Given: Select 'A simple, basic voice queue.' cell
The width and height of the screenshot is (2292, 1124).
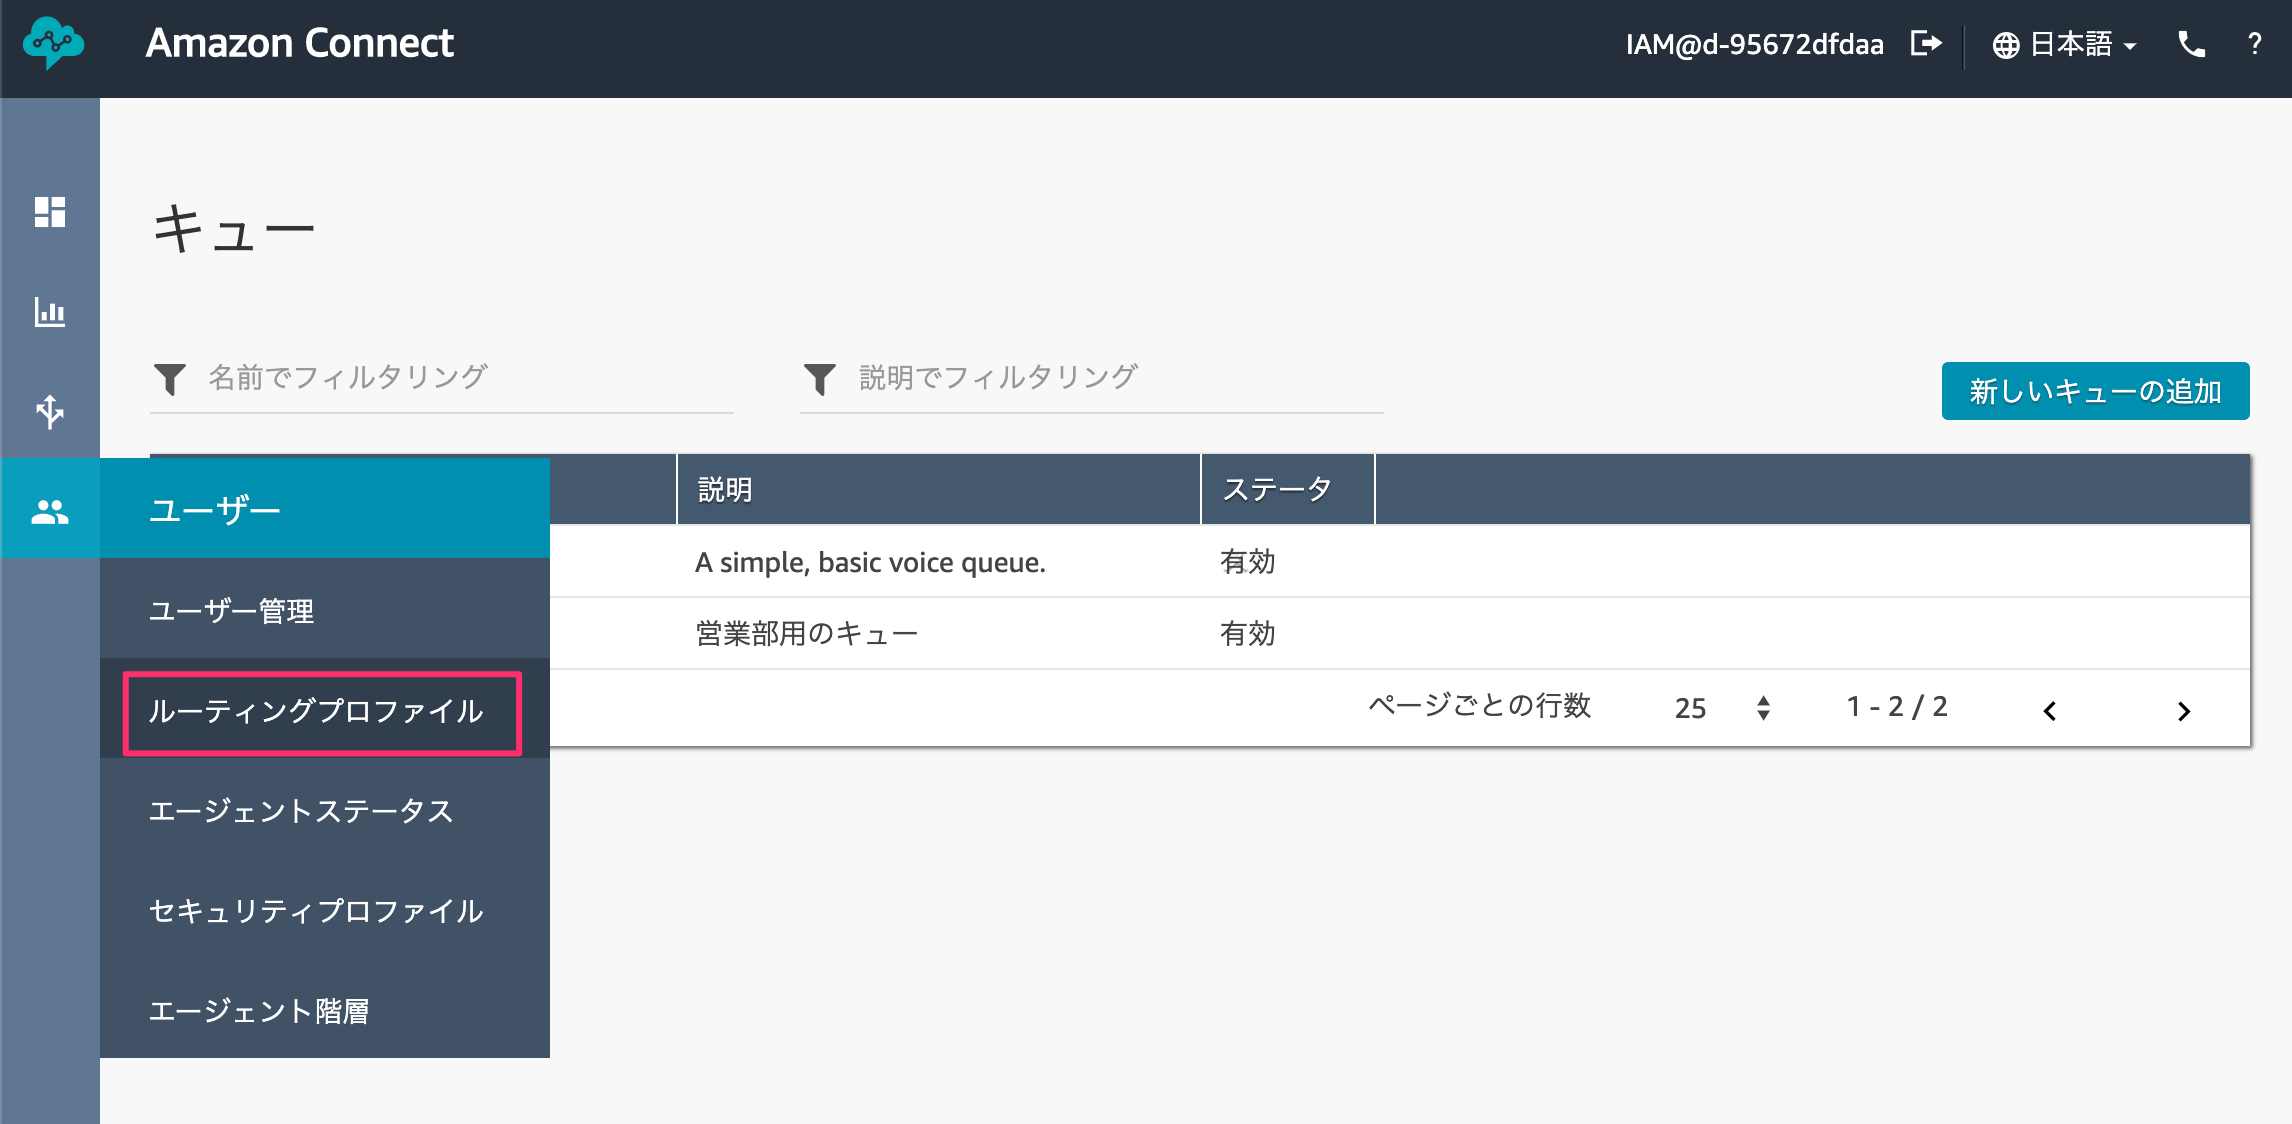Looking at the screenshot, I should [x=870, y=562].
